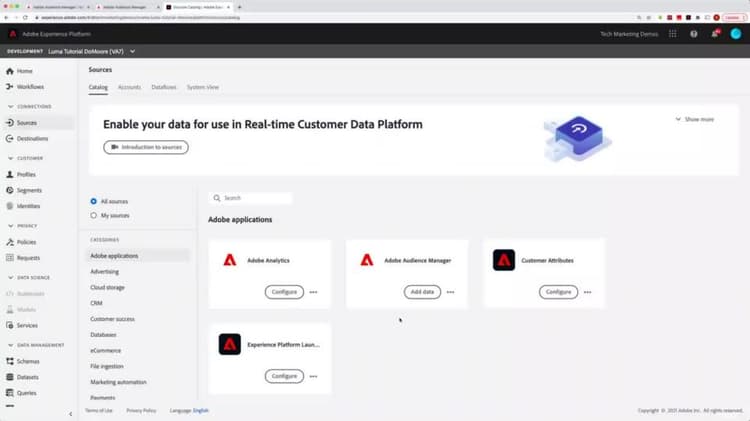Select the Cloud storage category

point(107,288)
